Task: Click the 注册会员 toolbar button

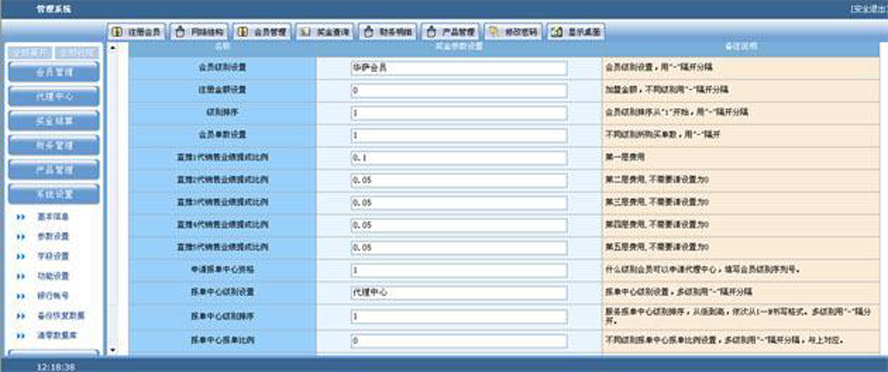Action: (137, 32)
